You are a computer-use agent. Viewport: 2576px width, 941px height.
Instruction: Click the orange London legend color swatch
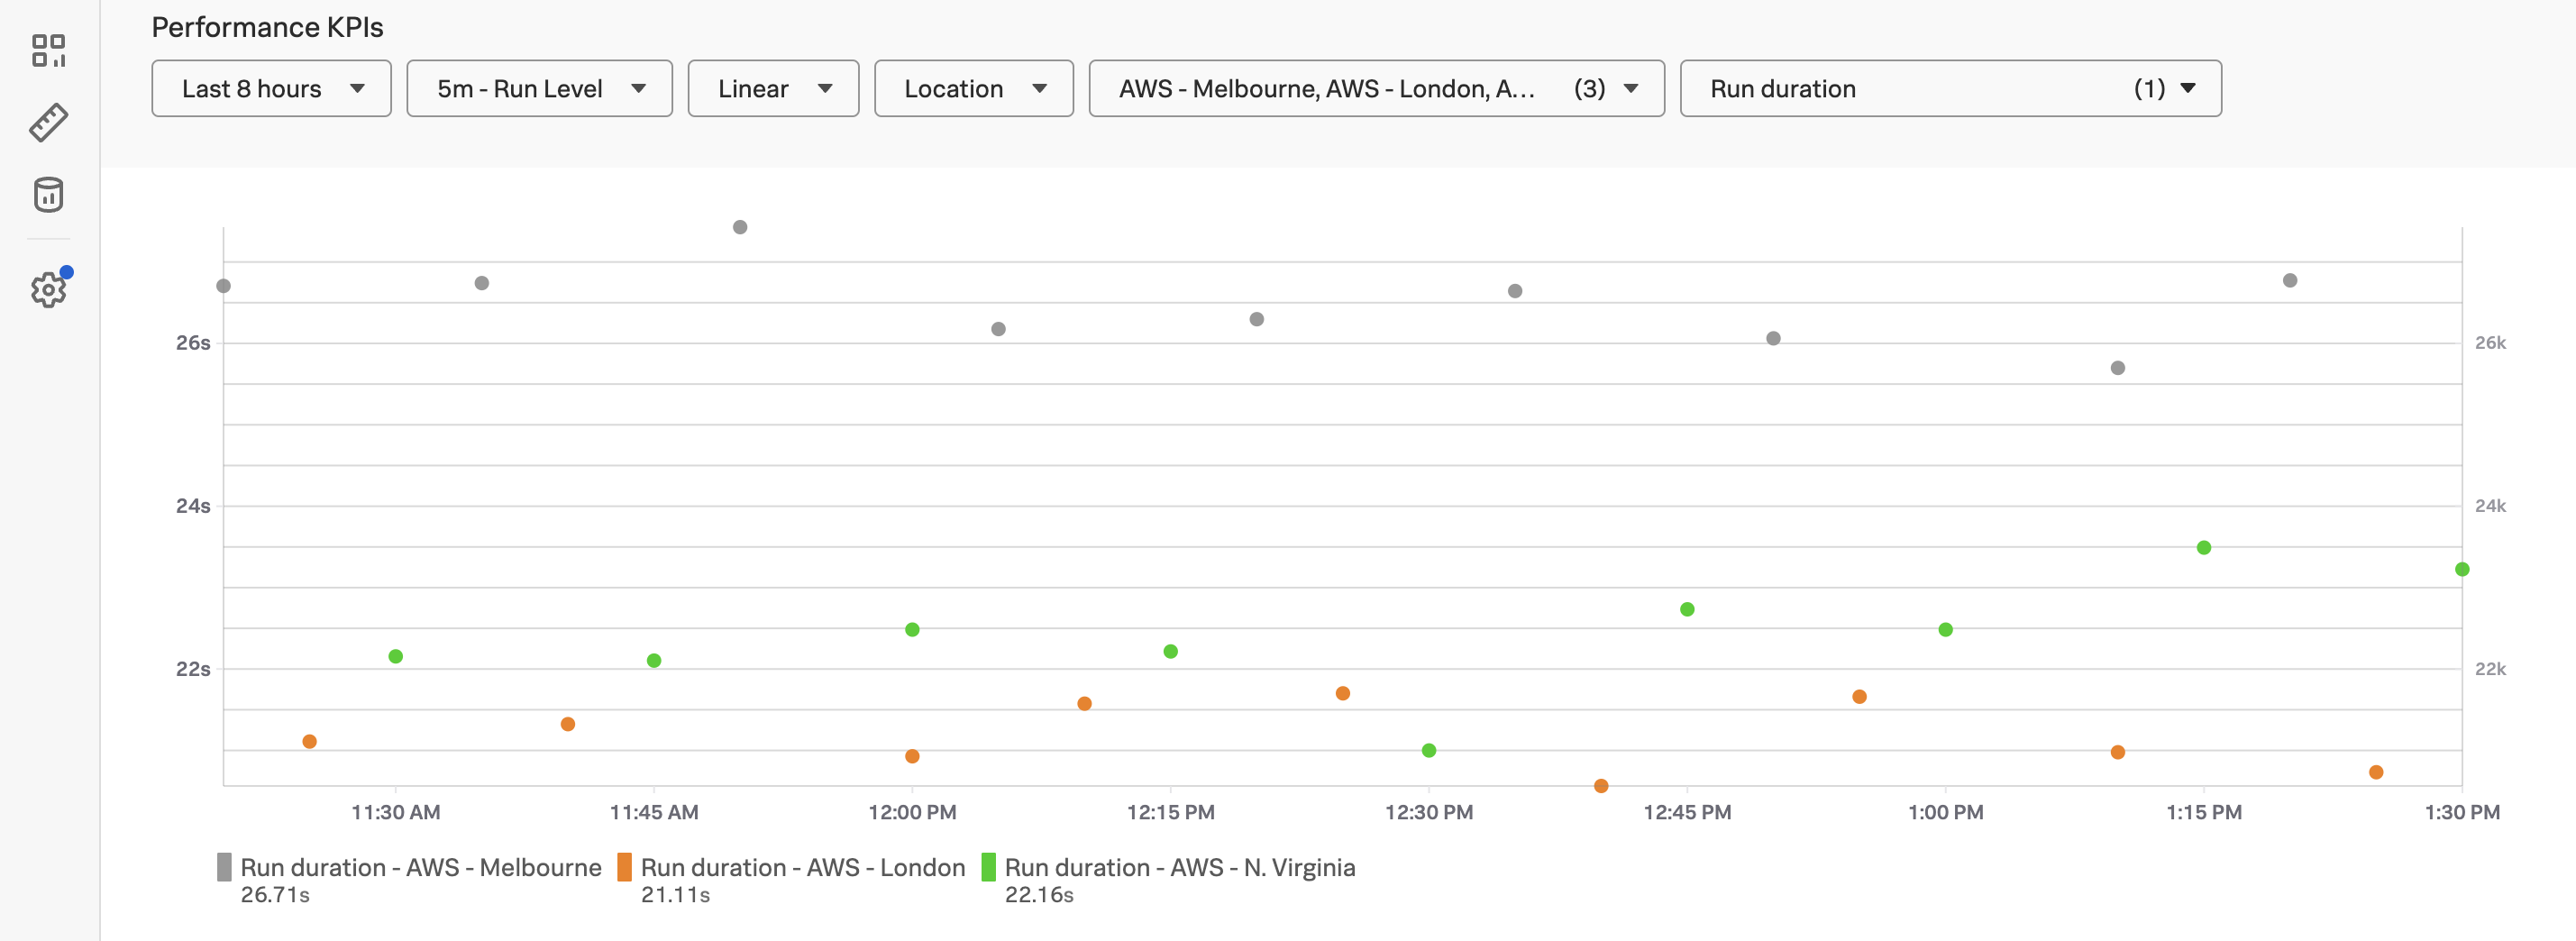624,867
